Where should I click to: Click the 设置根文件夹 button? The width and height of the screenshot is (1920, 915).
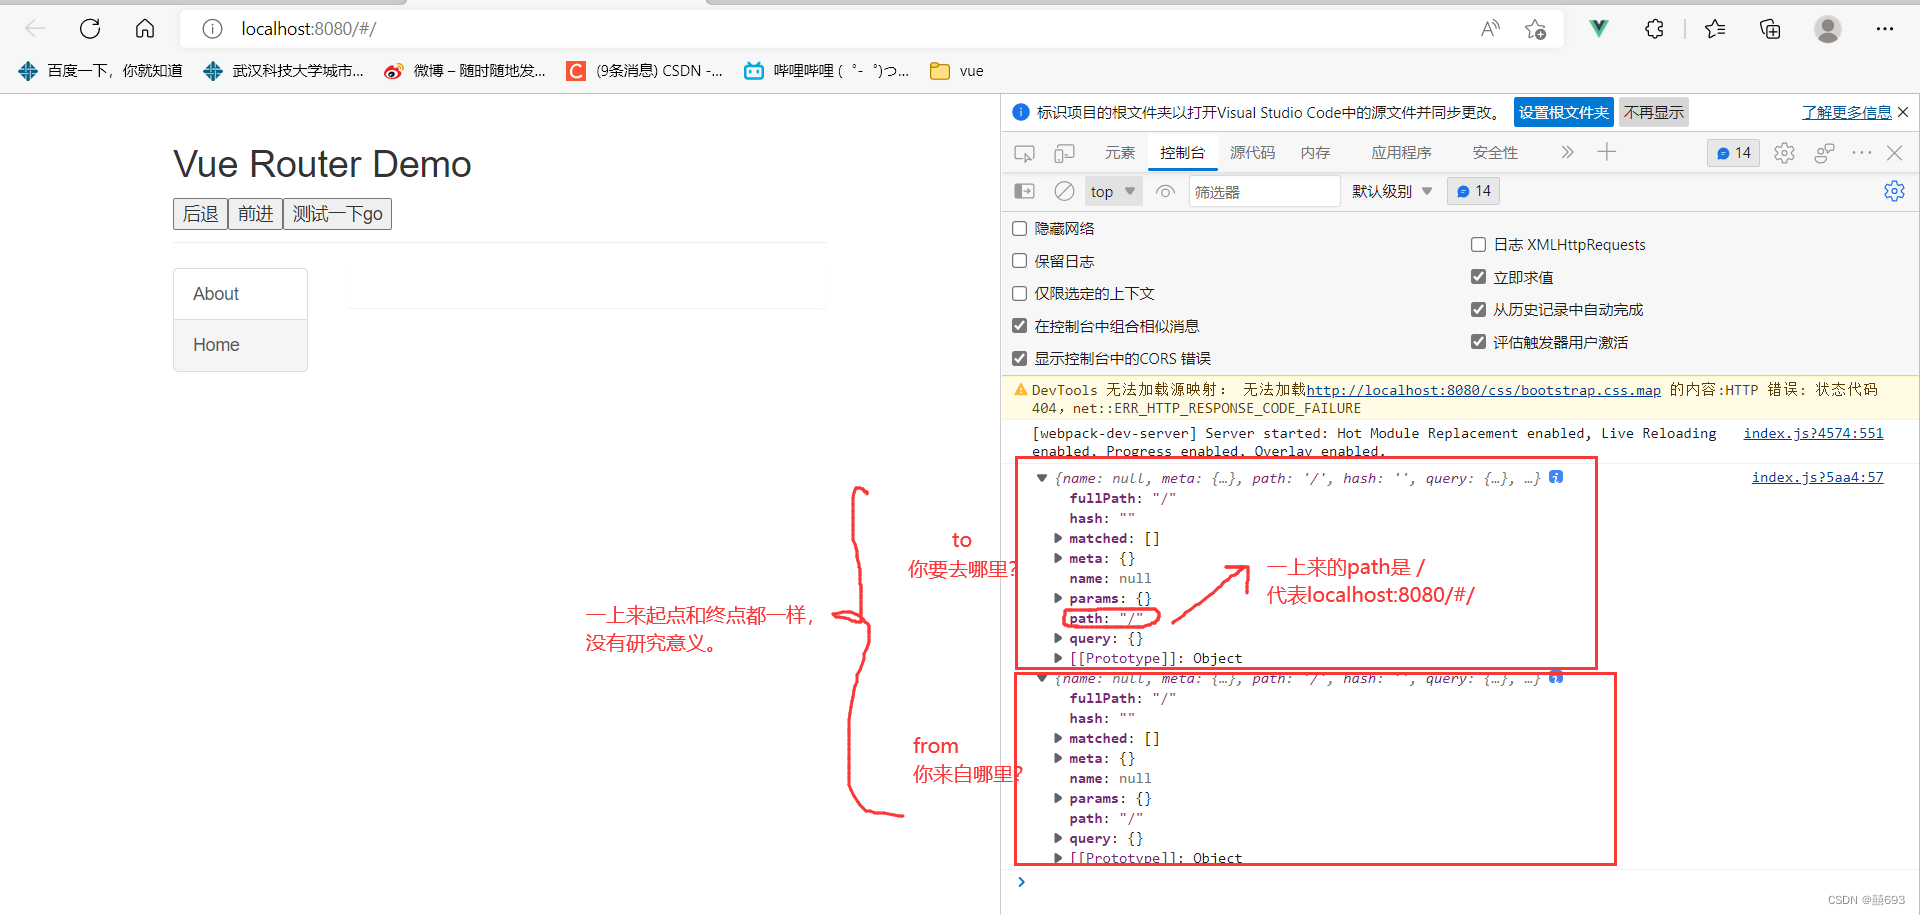coord(1563,112)
